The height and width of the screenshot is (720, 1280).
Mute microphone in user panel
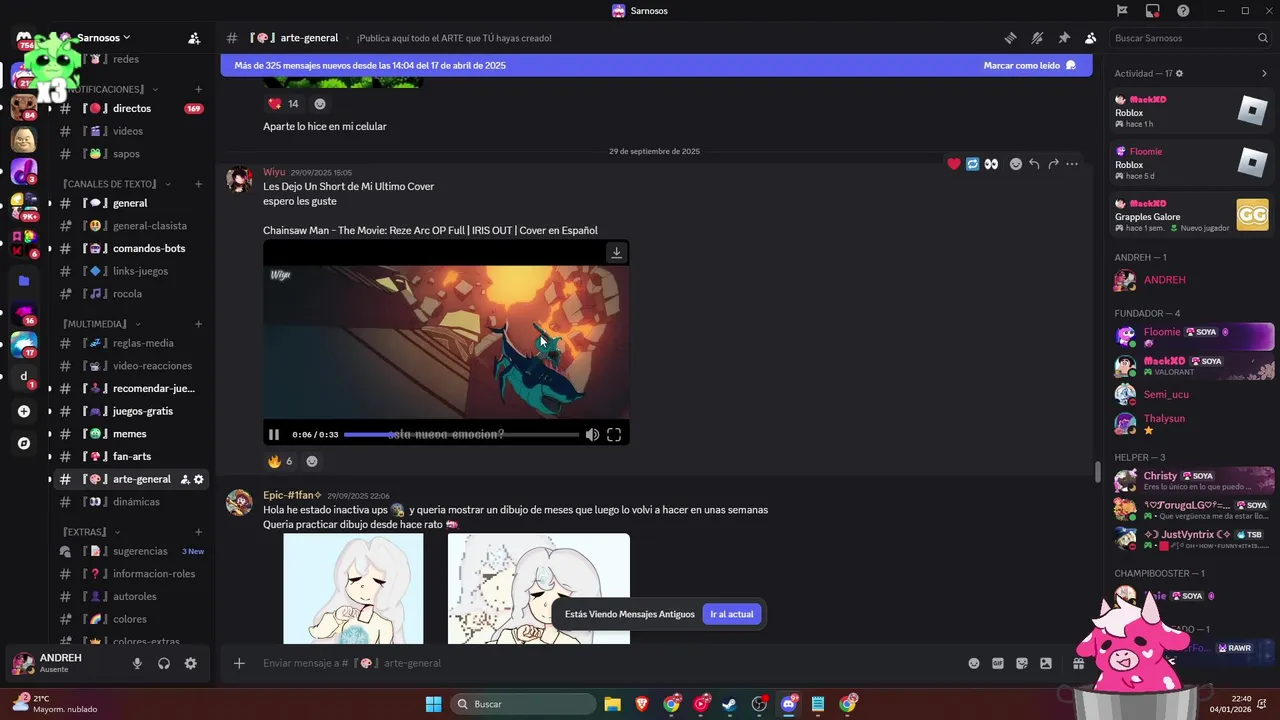click(x=137, y=663)
